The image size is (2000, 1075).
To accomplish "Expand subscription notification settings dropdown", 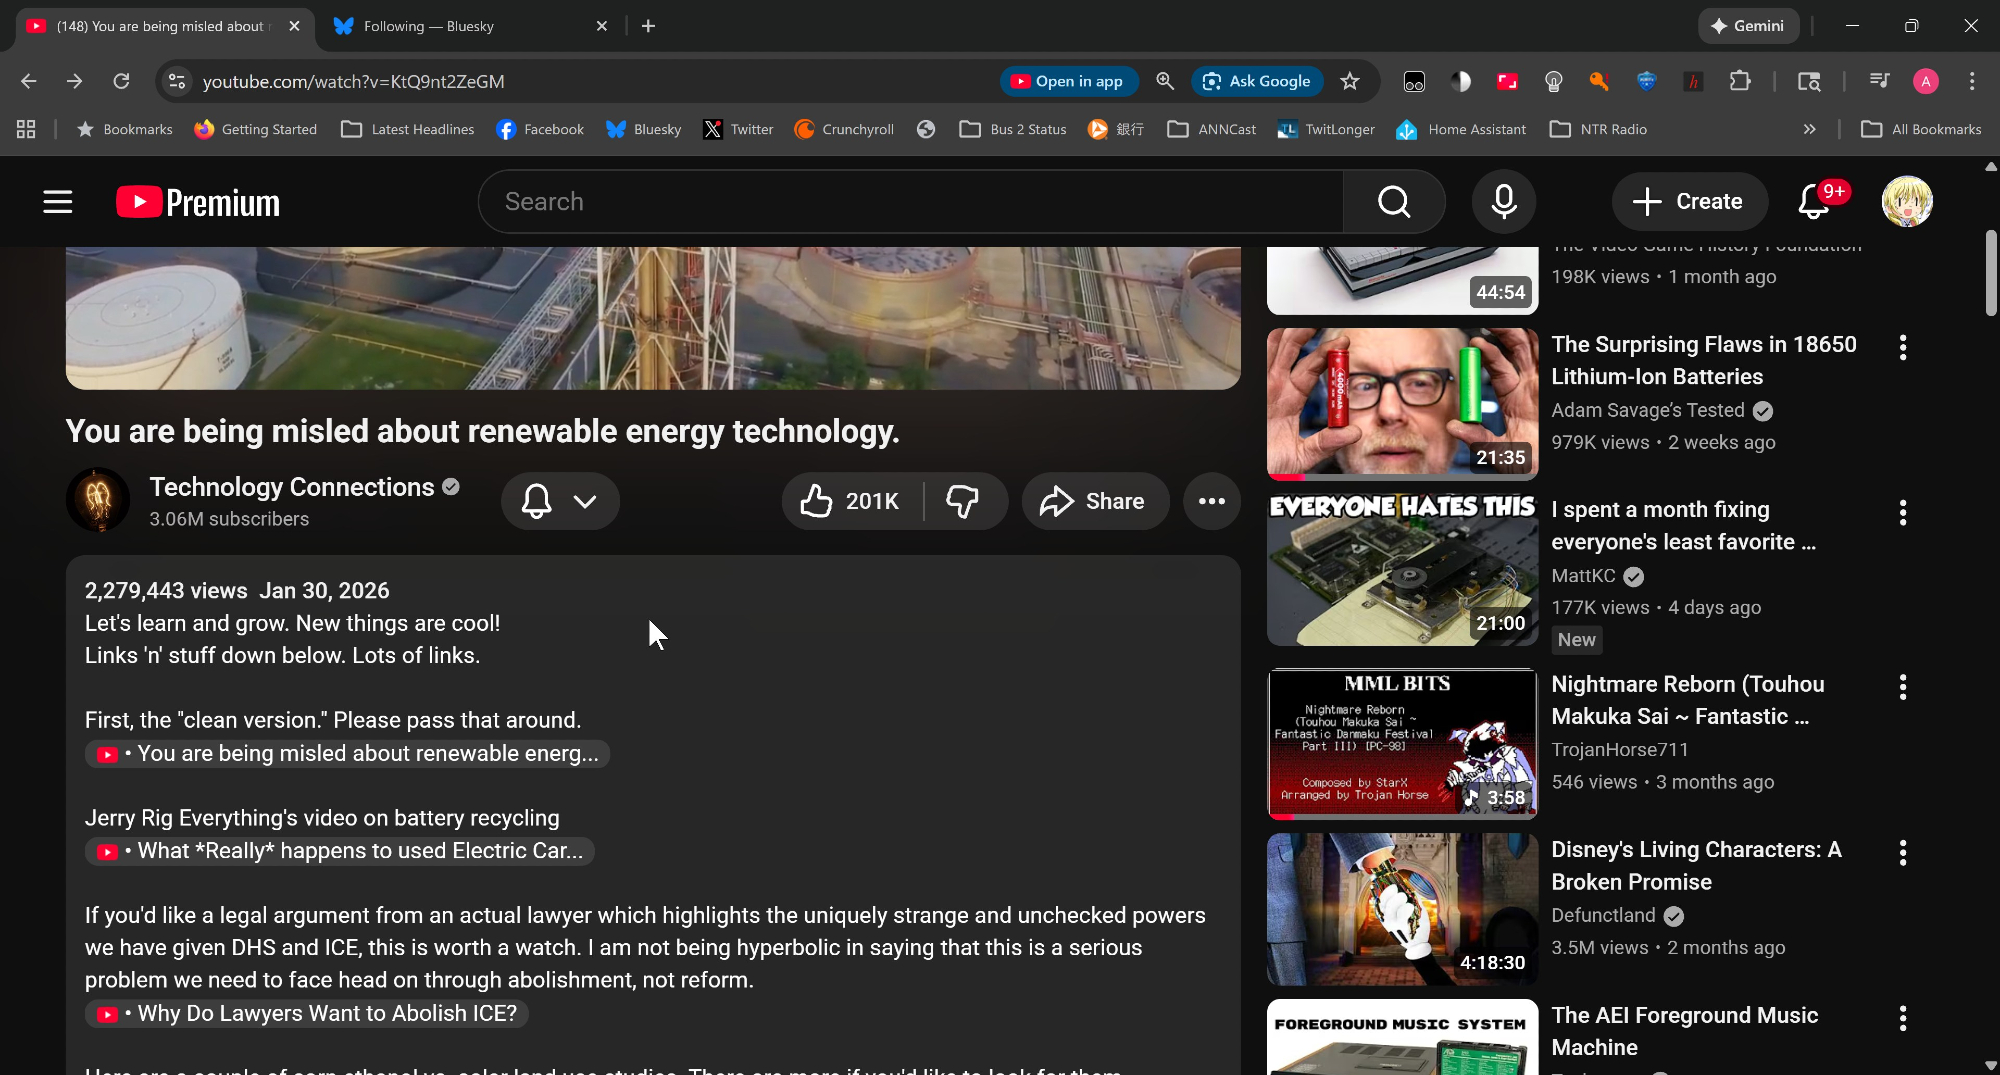I will [x=560, y=501].
